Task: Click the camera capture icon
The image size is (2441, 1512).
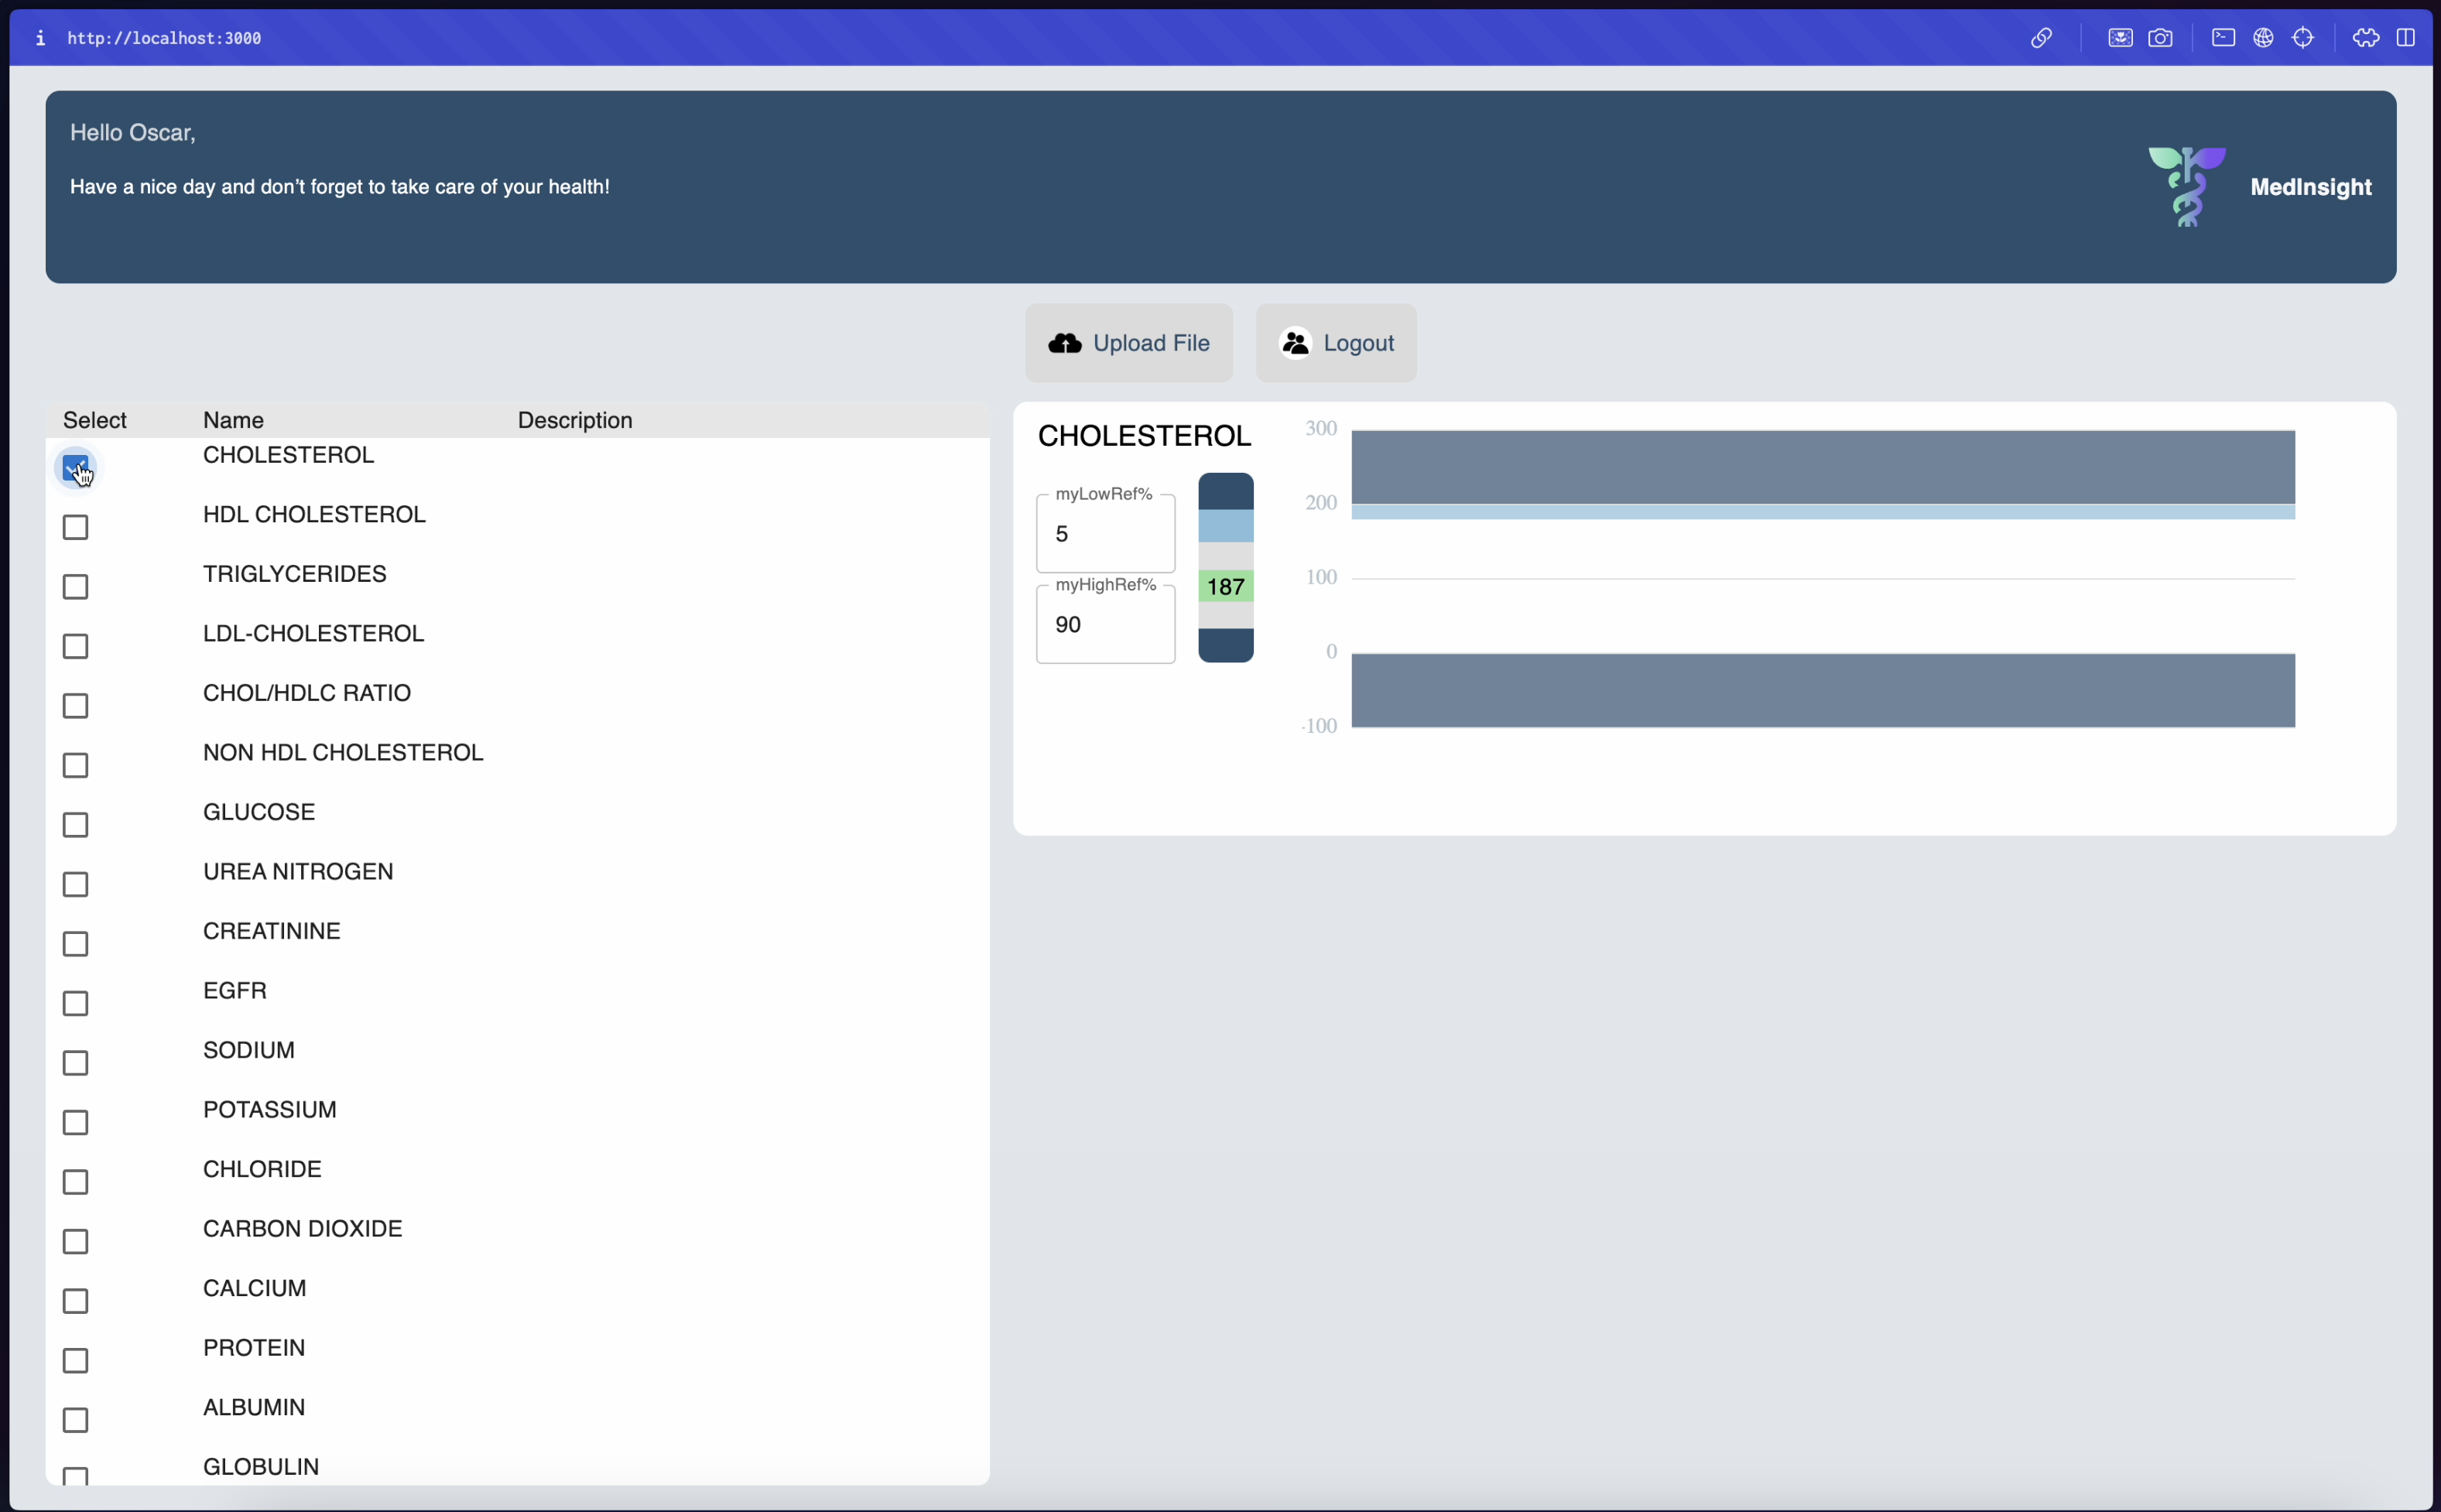Action: click(2160, 38)
